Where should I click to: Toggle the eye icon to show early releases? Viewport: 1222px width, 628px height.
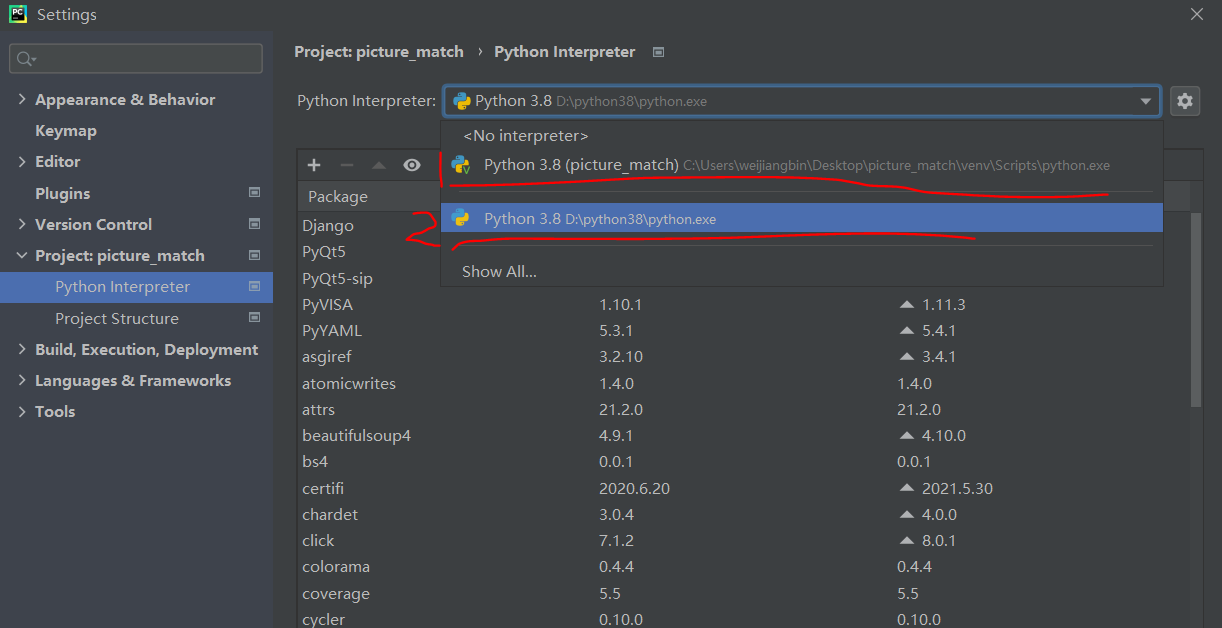point(410,165)
